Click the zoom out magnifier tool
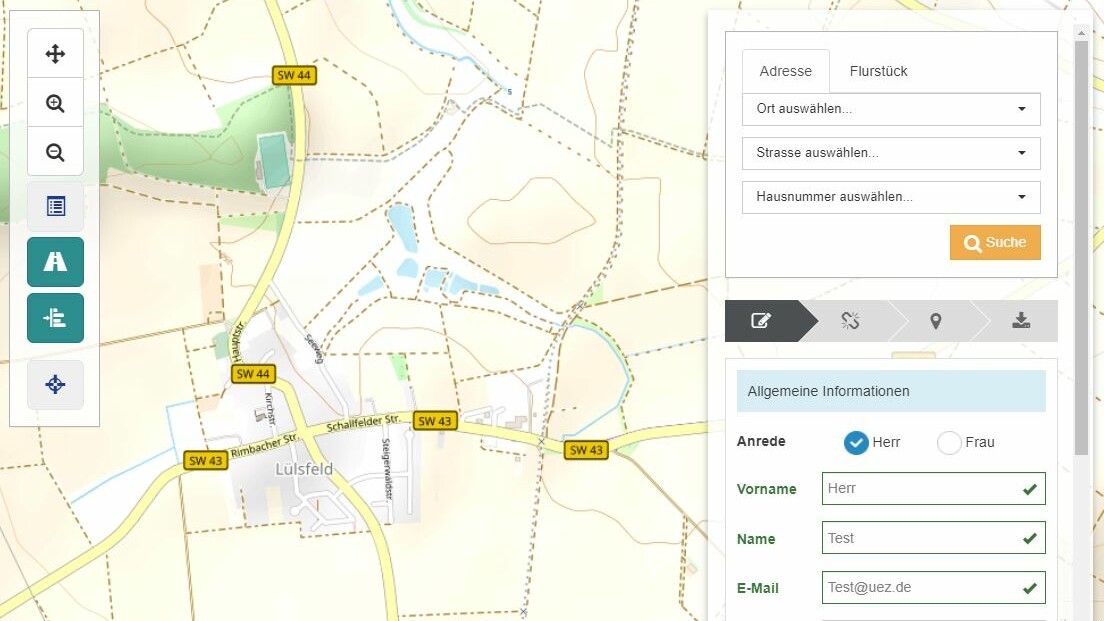The image size is (1104, 621). [x=55, y=152]
